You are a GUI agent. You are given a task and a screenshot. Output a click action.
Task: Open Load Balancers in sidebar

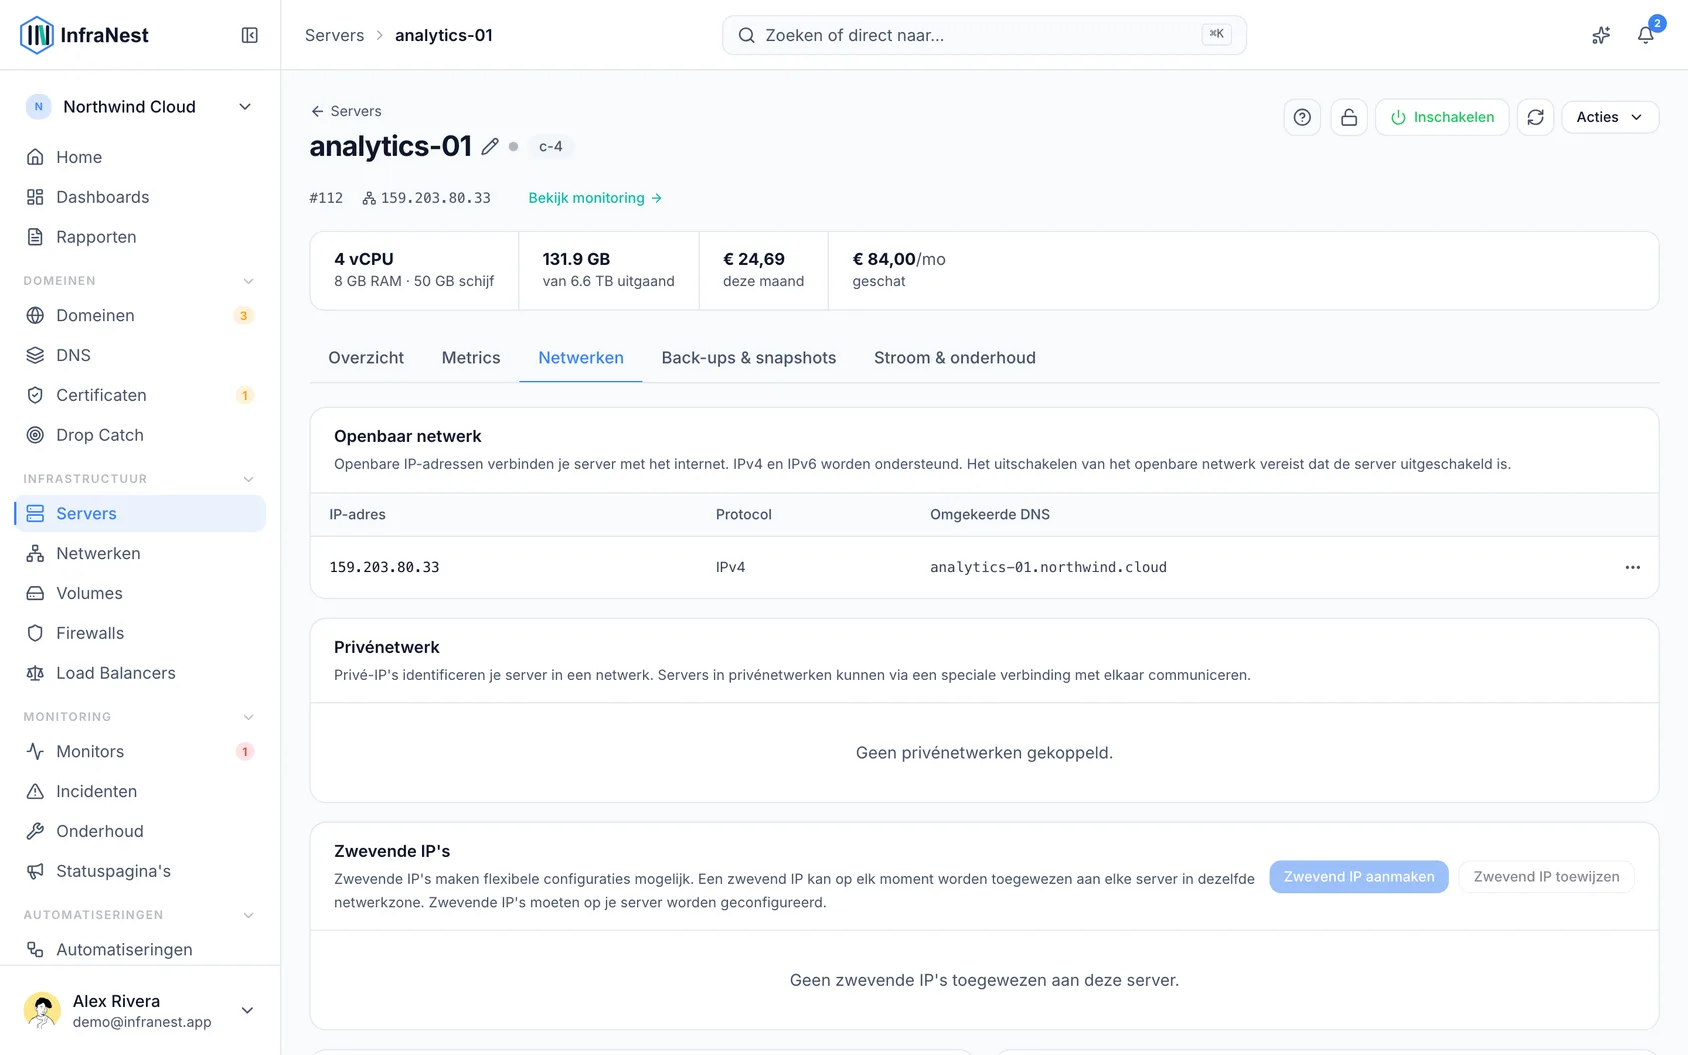[140, 673]
